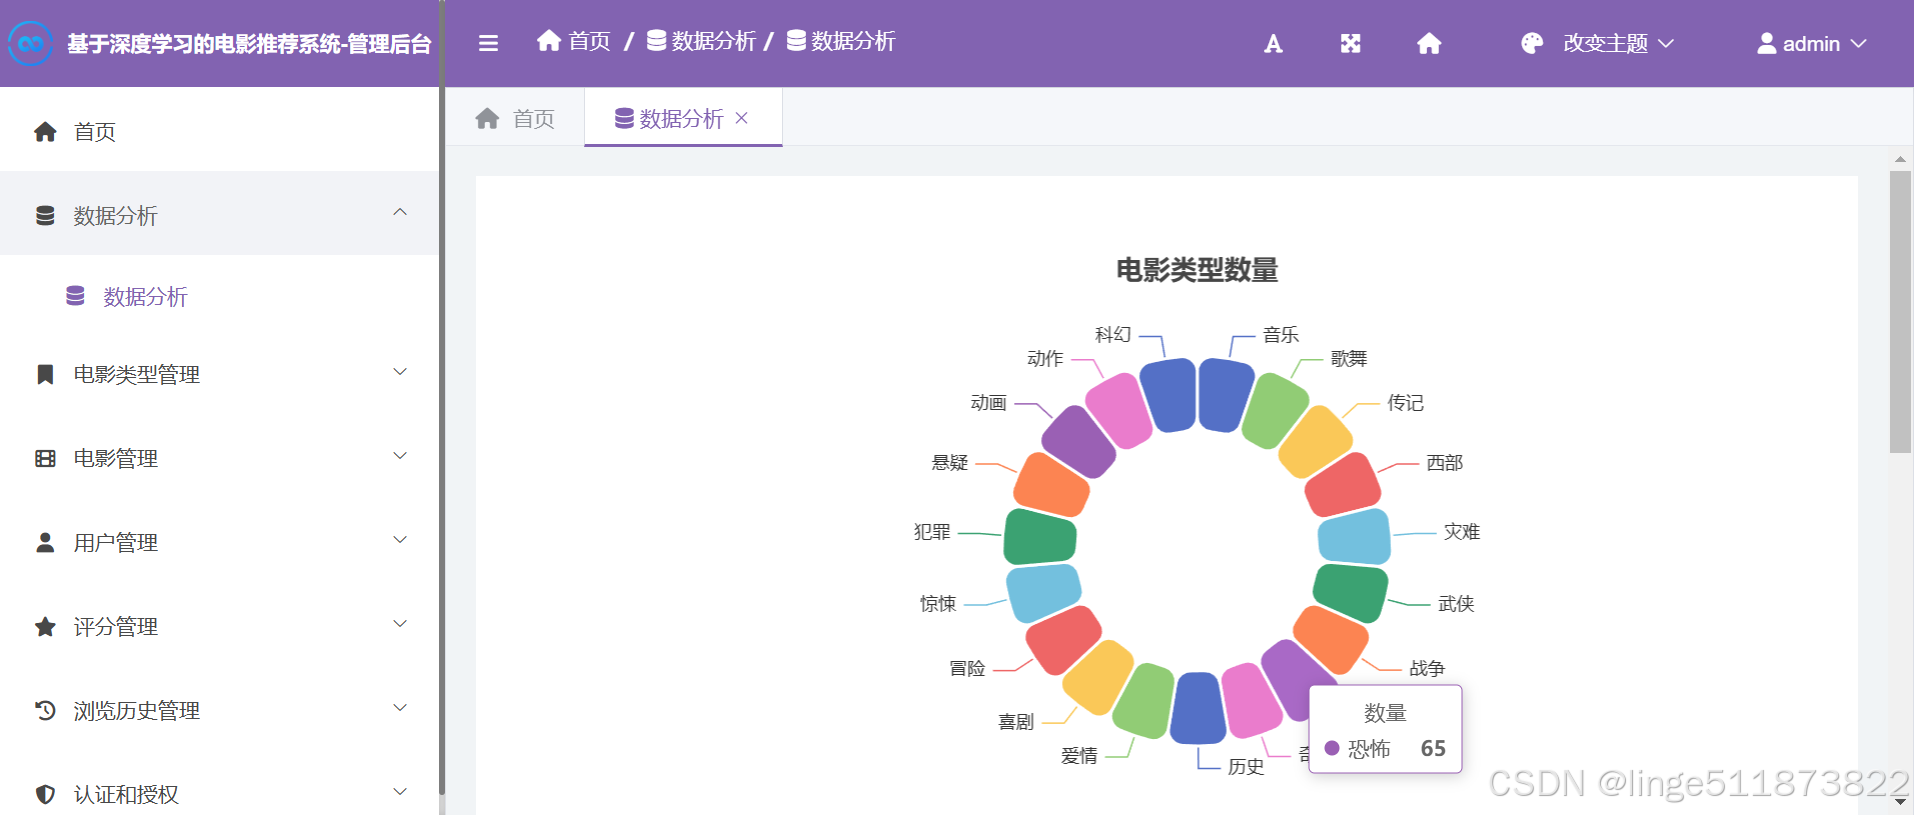The width and height of the screenshot is (1914, 815).
Task: Click the font size A icon
Action: pos(1273,43)
